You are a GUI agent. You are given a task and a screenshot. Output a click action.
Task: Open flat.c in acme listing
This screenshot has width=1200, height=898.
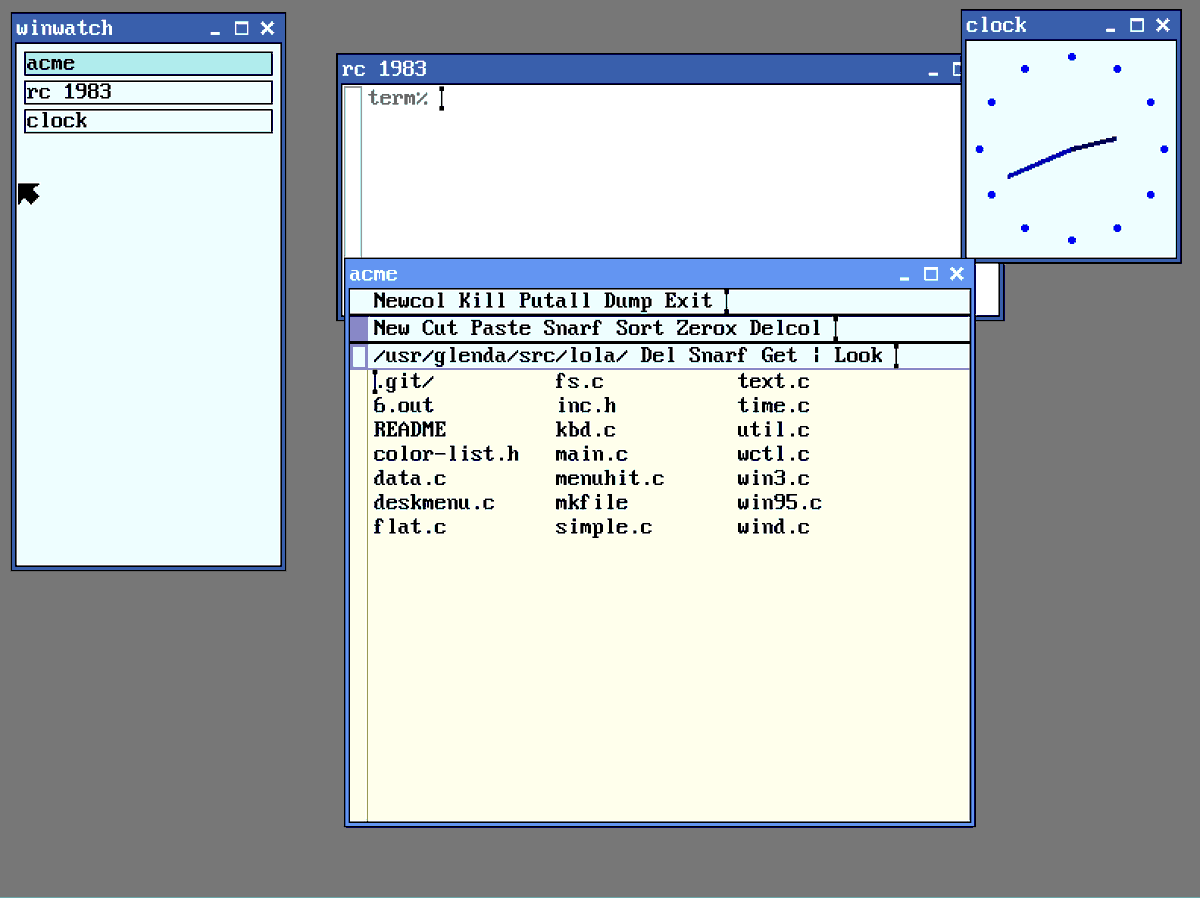410,527
